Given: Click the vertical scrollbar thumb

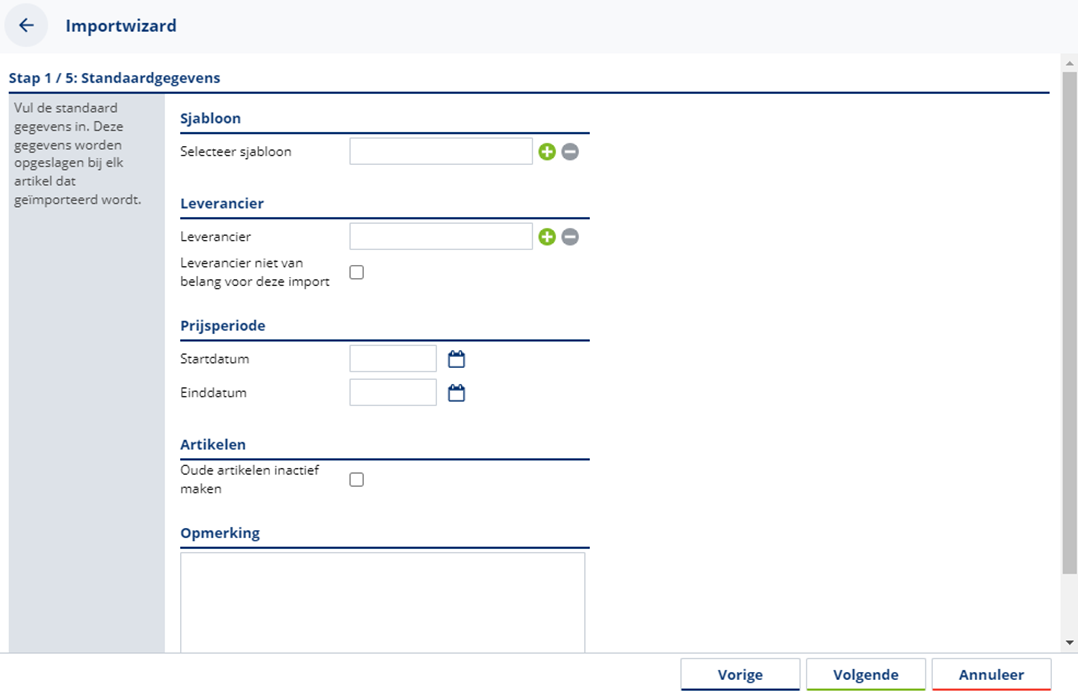Looking at the screenshot, I should [1069, 320].
